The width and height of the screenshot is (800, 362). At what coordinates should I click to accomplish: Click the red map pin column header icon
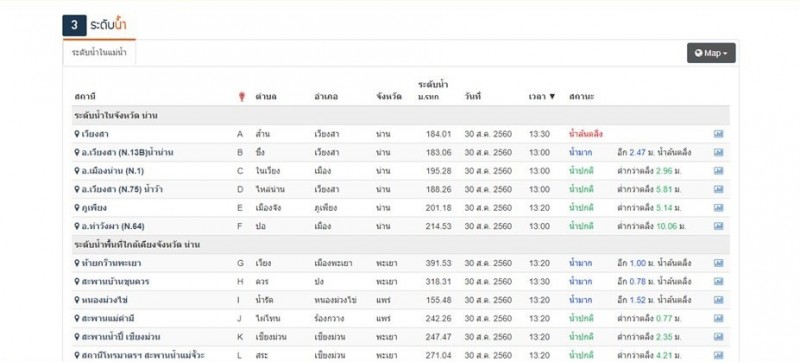tap(242, 96)
